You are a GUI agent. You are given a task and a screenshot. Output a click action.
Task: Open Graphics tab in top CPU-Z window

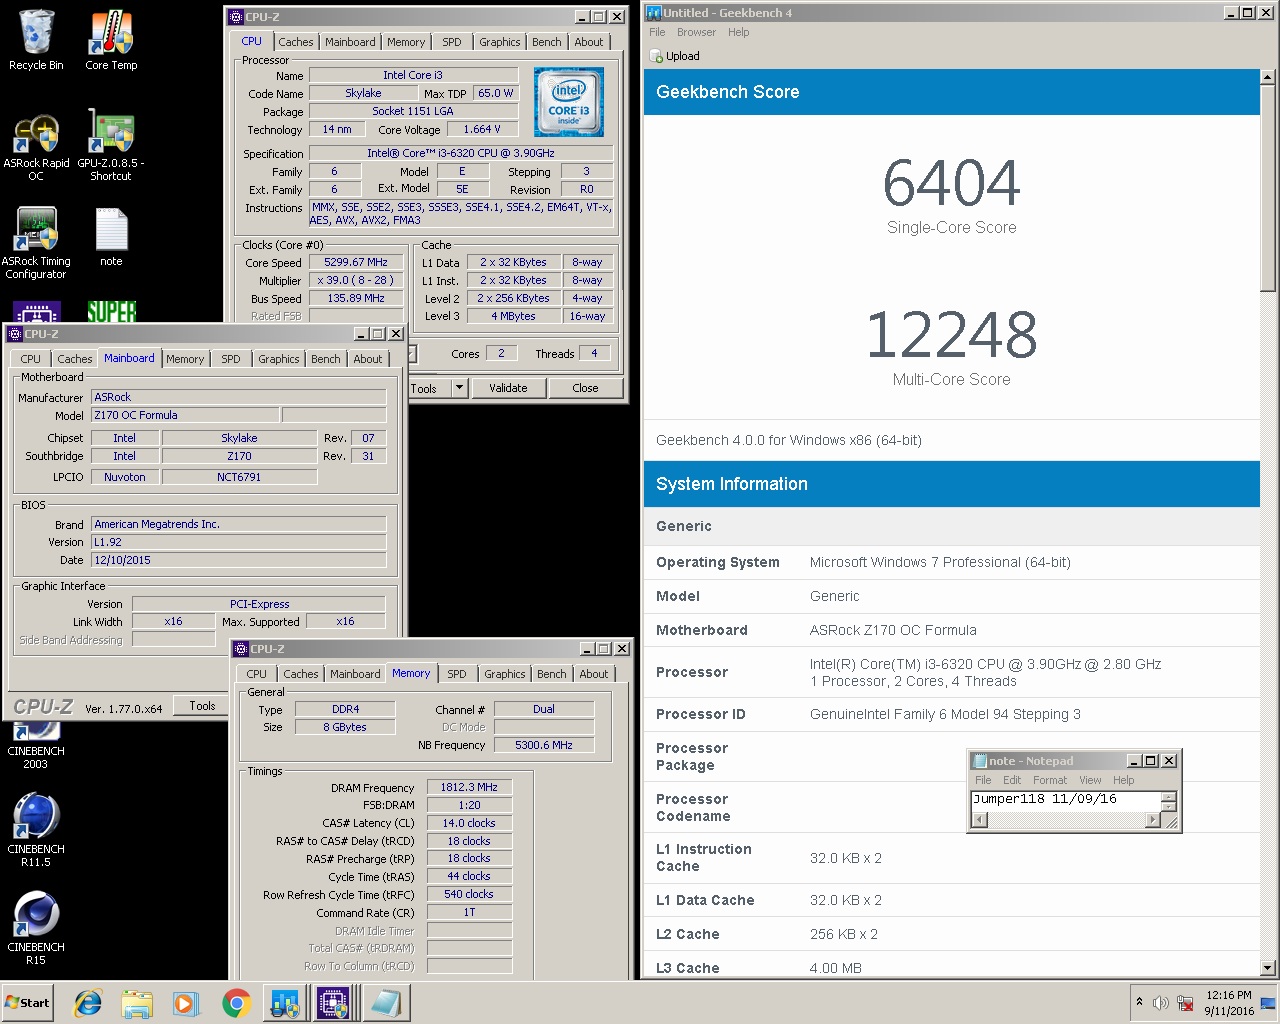coord(499,42)
